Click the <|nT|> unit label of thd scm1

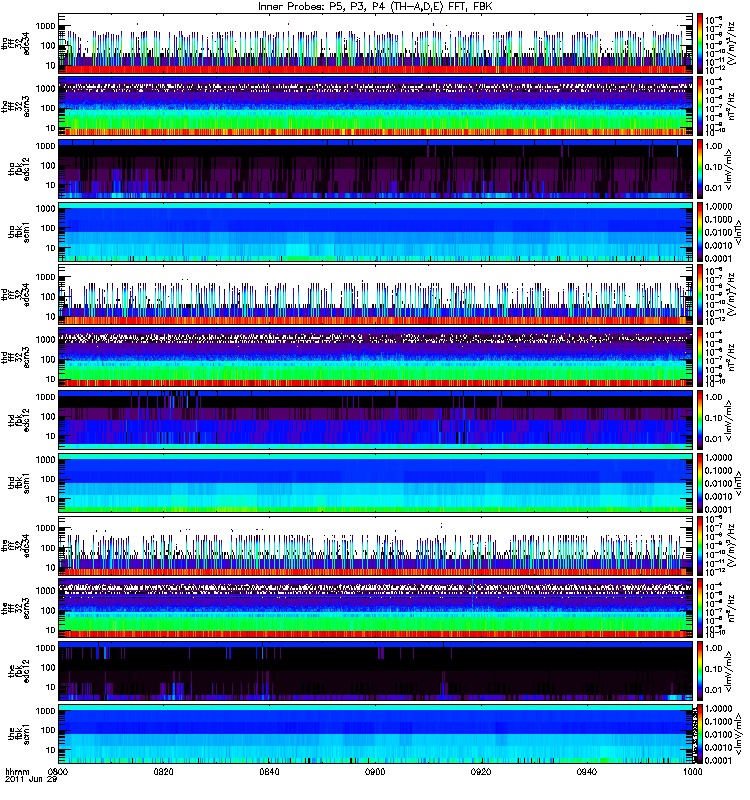[738, 483]
